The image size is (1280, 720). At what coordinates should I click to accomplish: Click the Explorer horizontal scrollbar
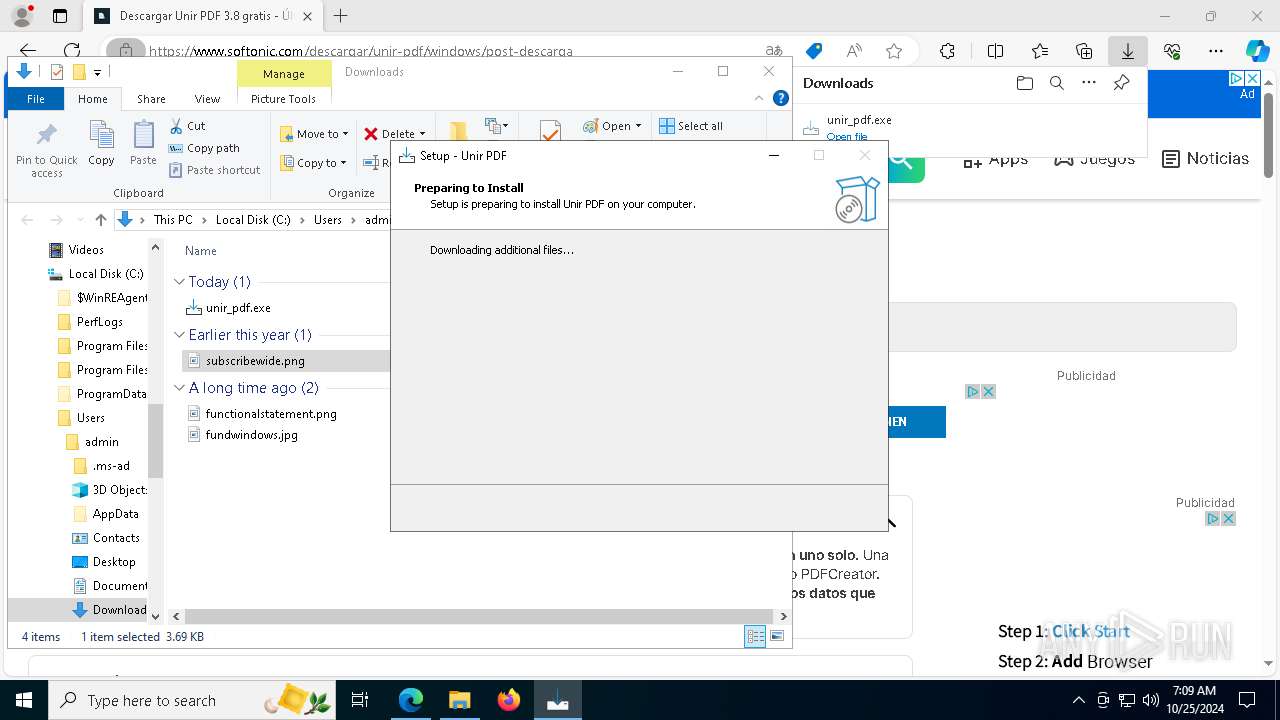click(477, 617)
